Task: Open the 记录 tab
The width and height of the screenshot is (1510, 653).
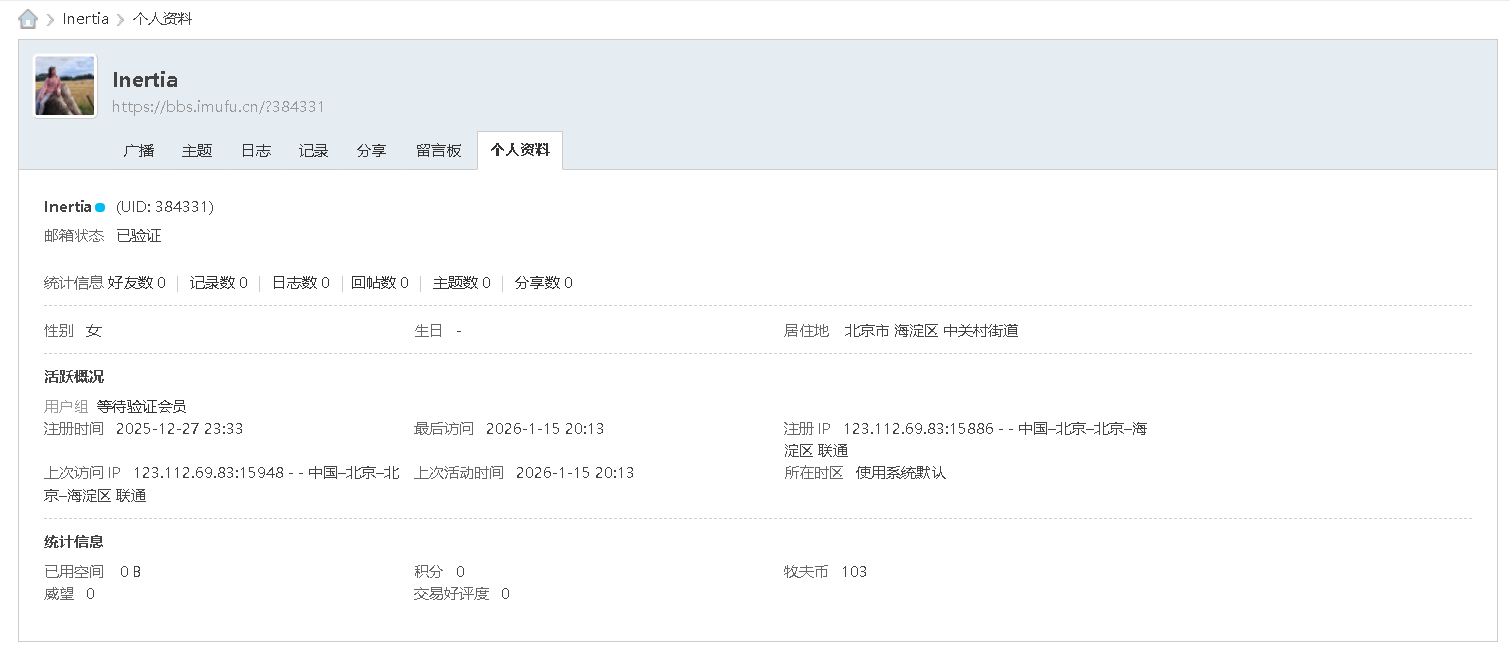Action: click(313, 149)
